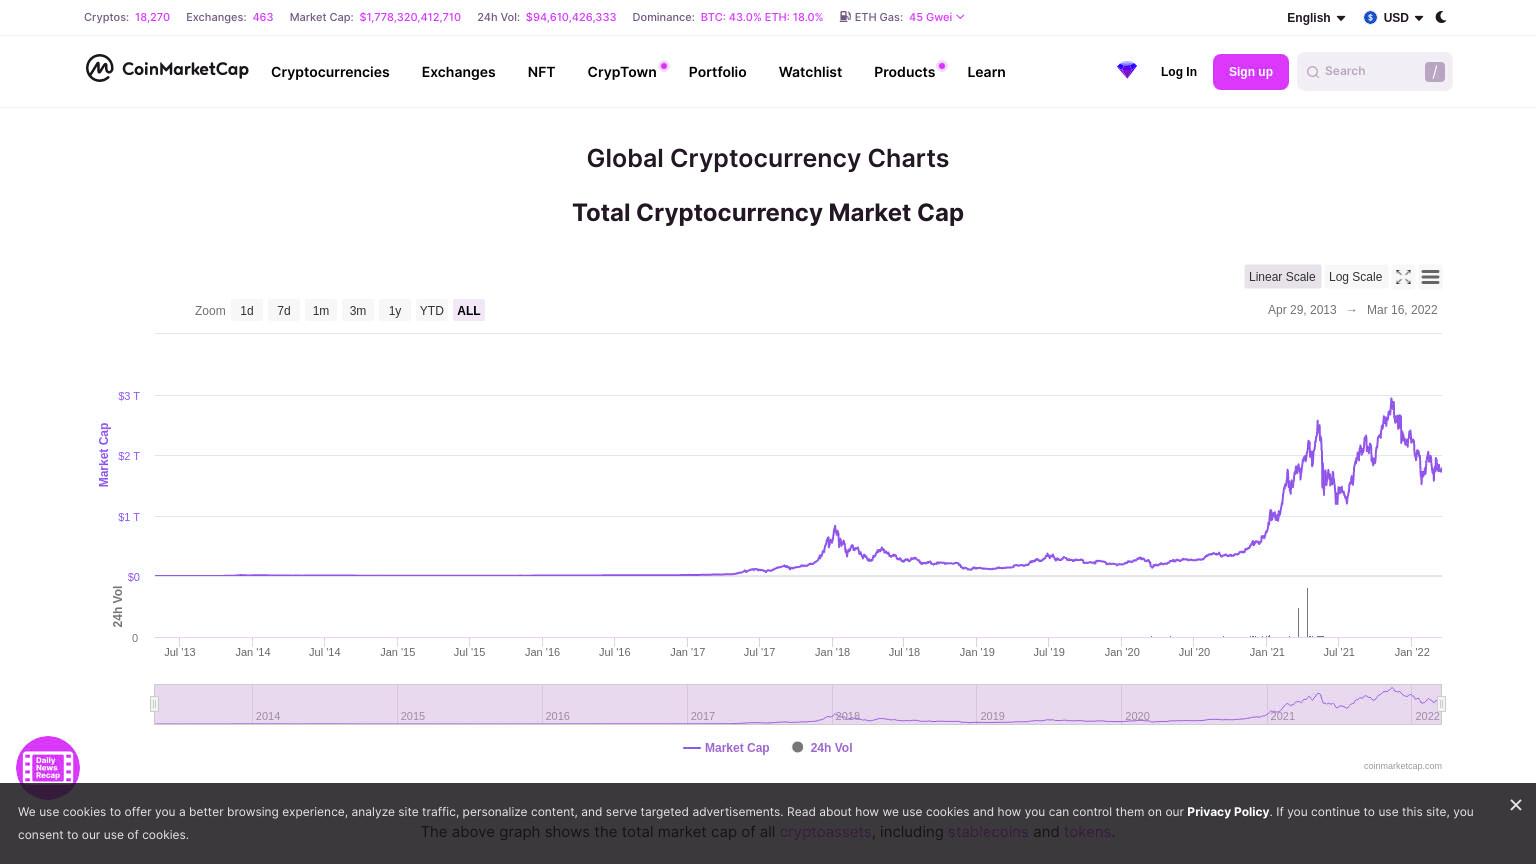Click the 24h Vol value link

coord(571,17)
